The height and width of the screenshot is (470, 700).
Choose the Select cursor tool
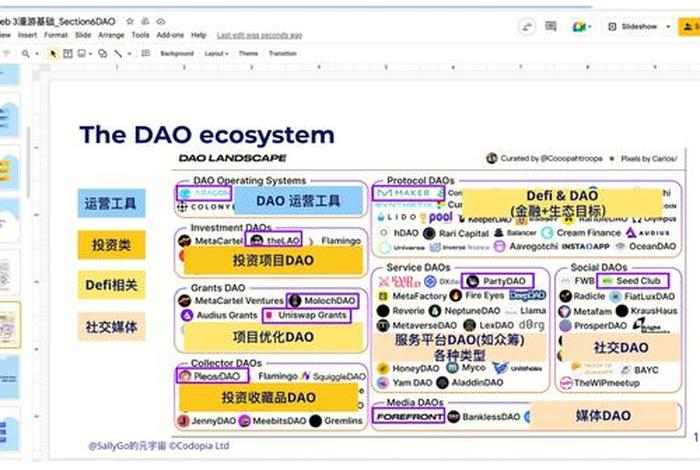click(54, 54)
